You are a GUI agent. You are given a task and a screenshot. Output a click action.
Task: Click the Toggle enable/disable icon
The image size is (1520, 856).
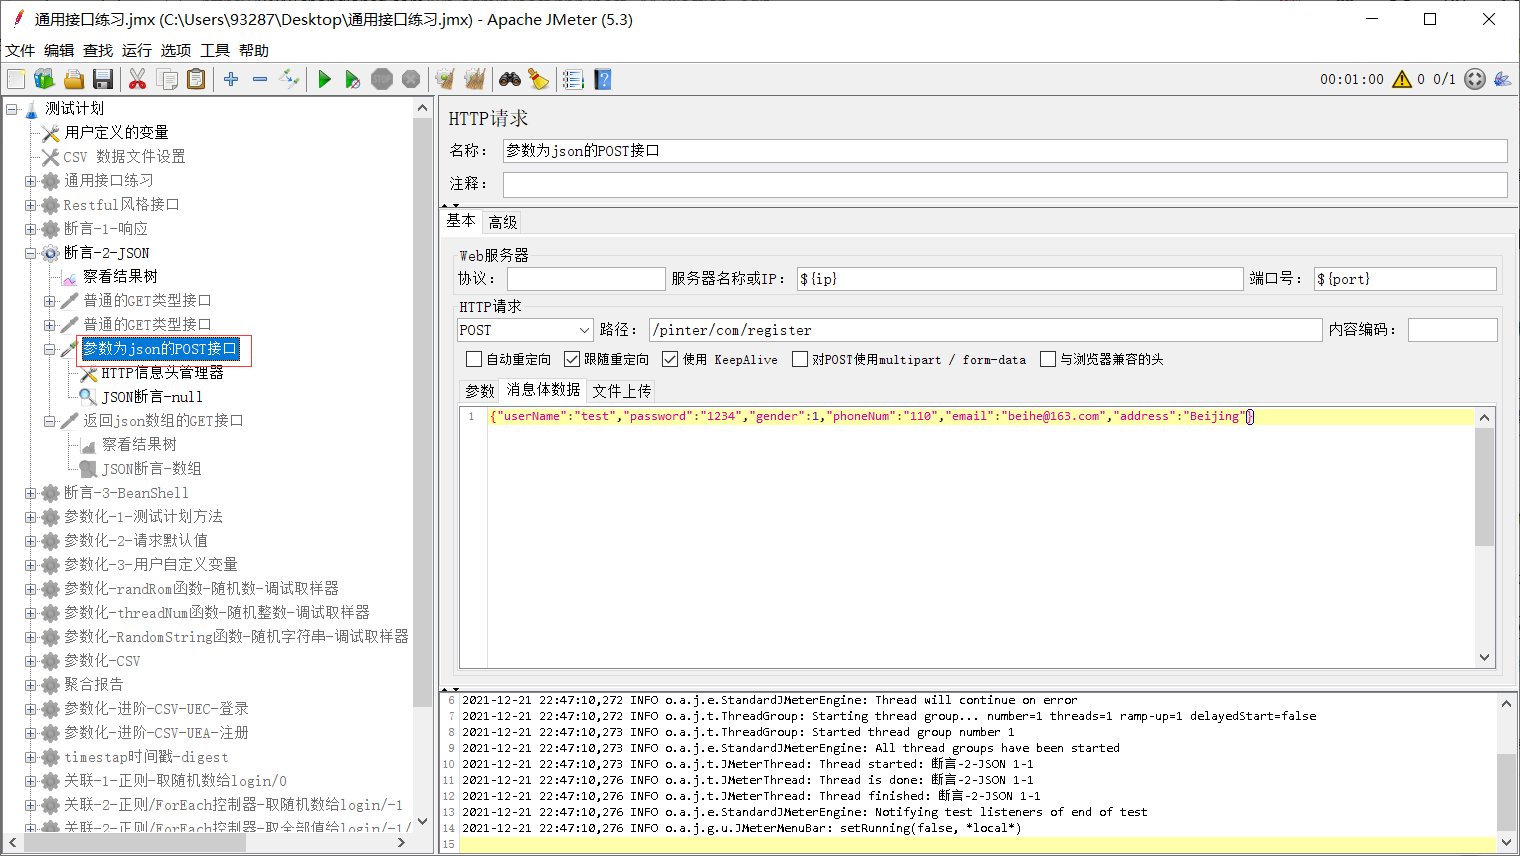[289, 79]
